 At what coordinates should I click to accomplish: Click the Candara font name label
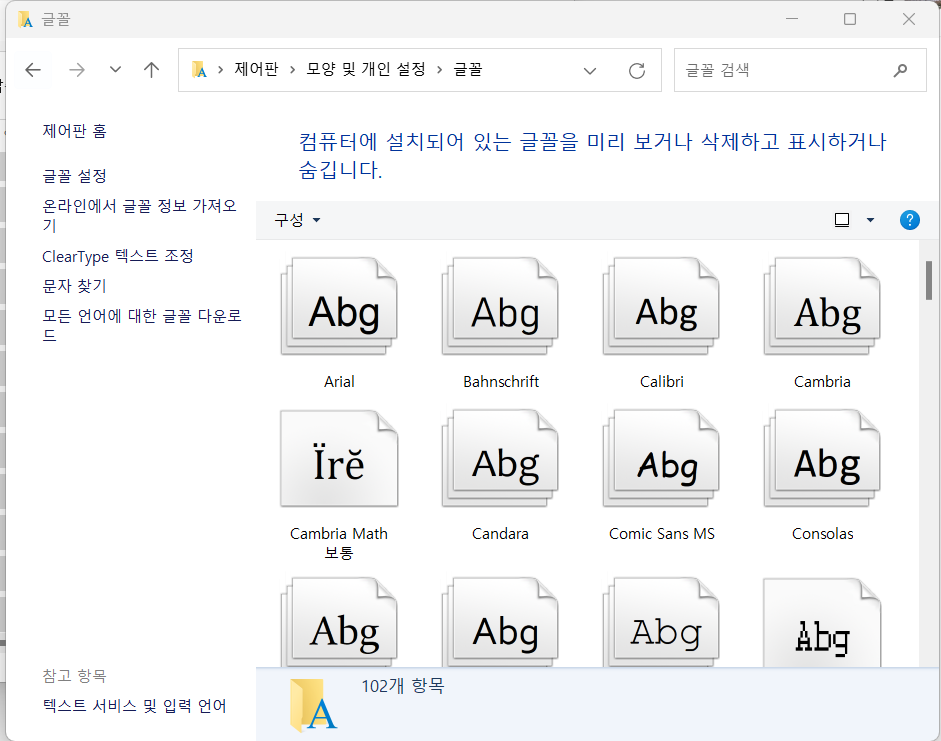501,534
